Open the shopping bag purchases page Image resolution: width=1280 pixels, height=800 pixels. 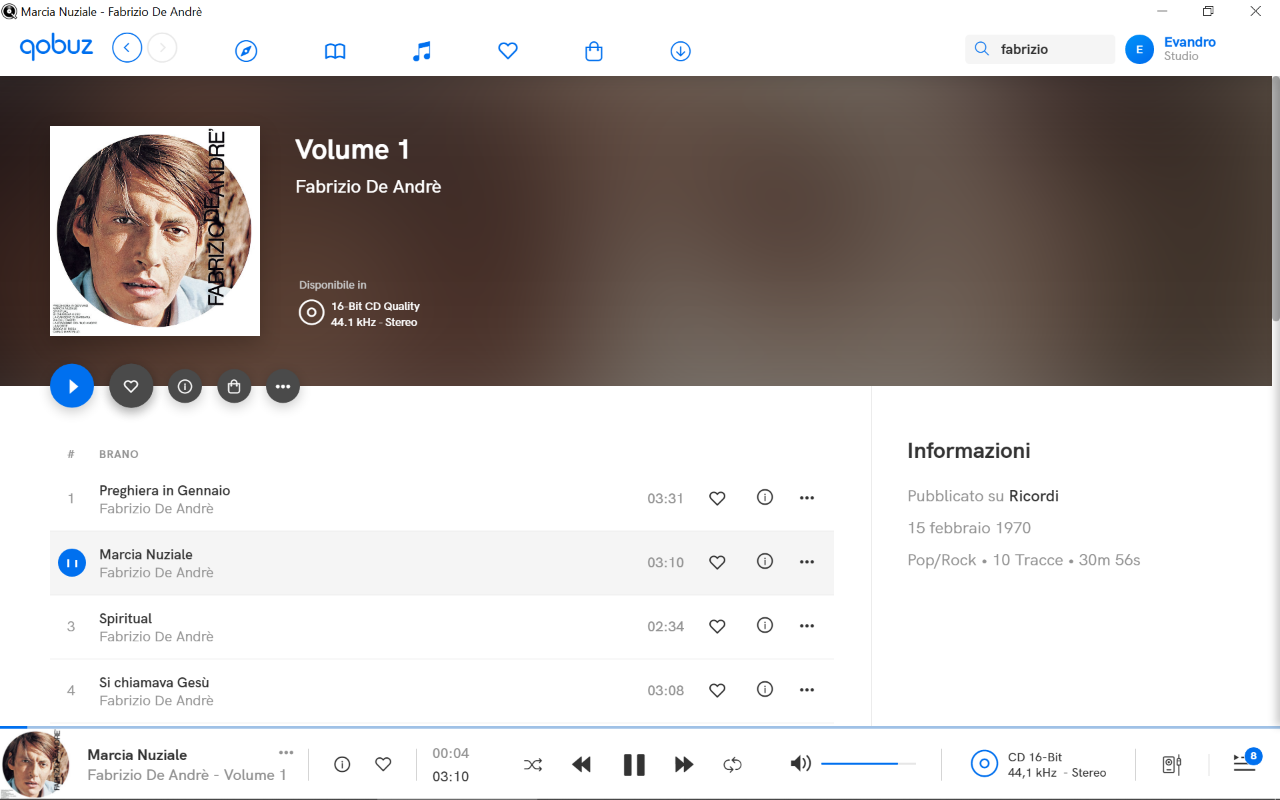(x=594, y=51)
